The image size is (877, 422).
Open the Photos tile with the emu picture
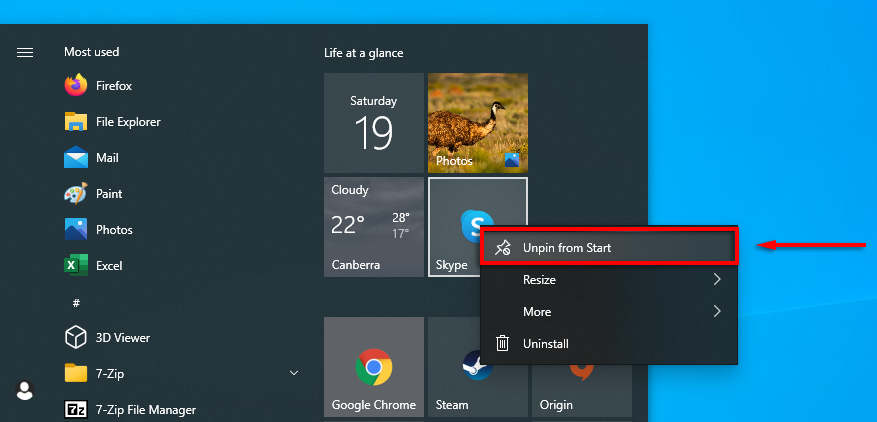tap(478, 123)
